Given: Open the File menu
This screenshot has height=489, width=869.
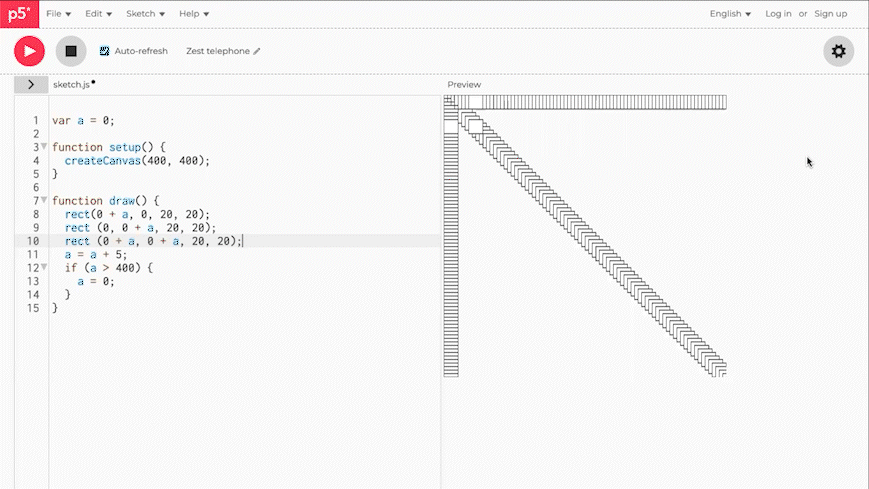Looking at the screenshot, I should tap(58, 14).
